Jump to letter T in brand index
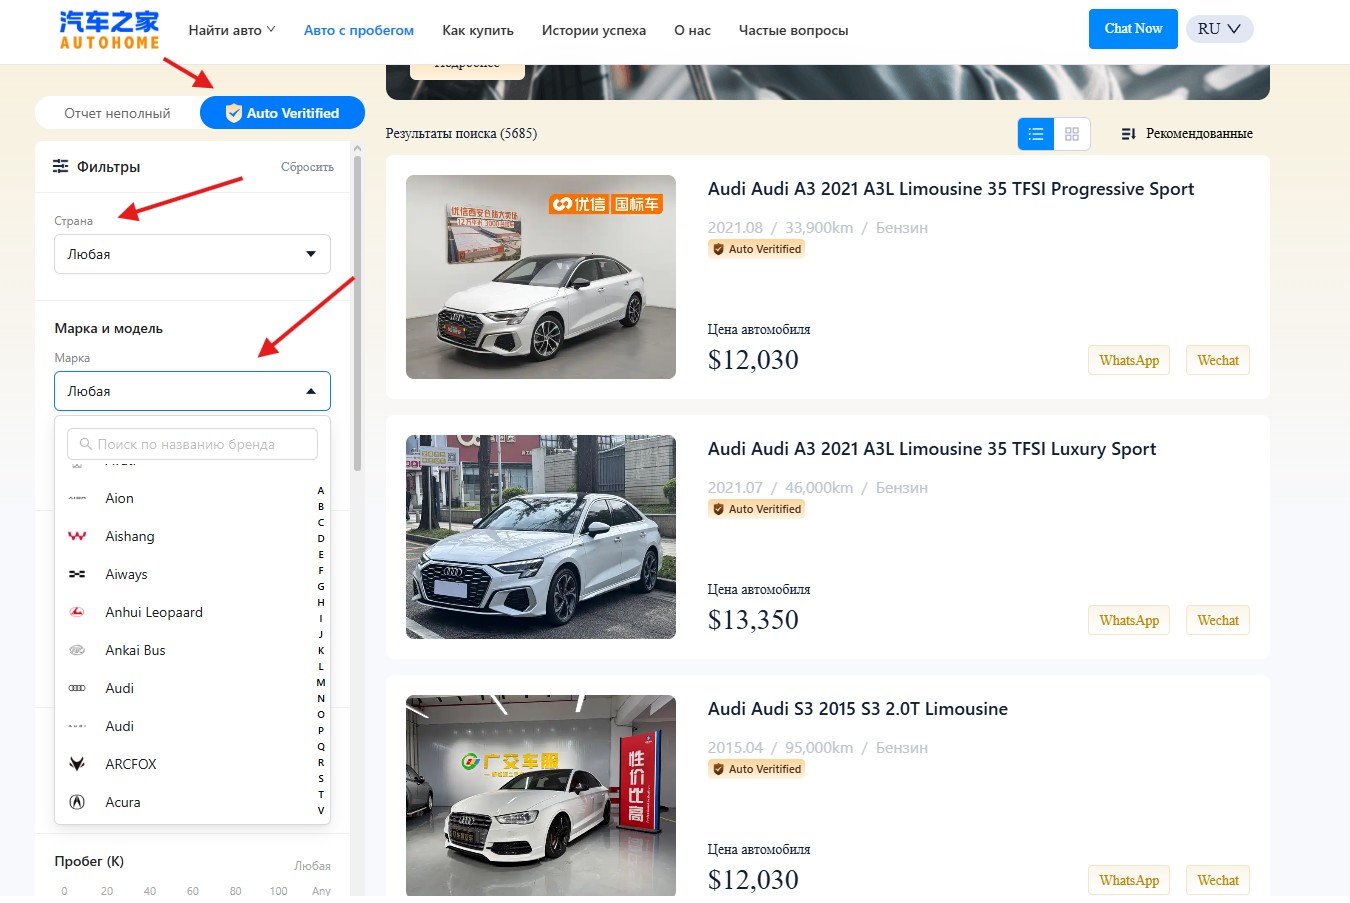Image resolution: width=1350 pixels, height=903 pixels. [321, 794]
